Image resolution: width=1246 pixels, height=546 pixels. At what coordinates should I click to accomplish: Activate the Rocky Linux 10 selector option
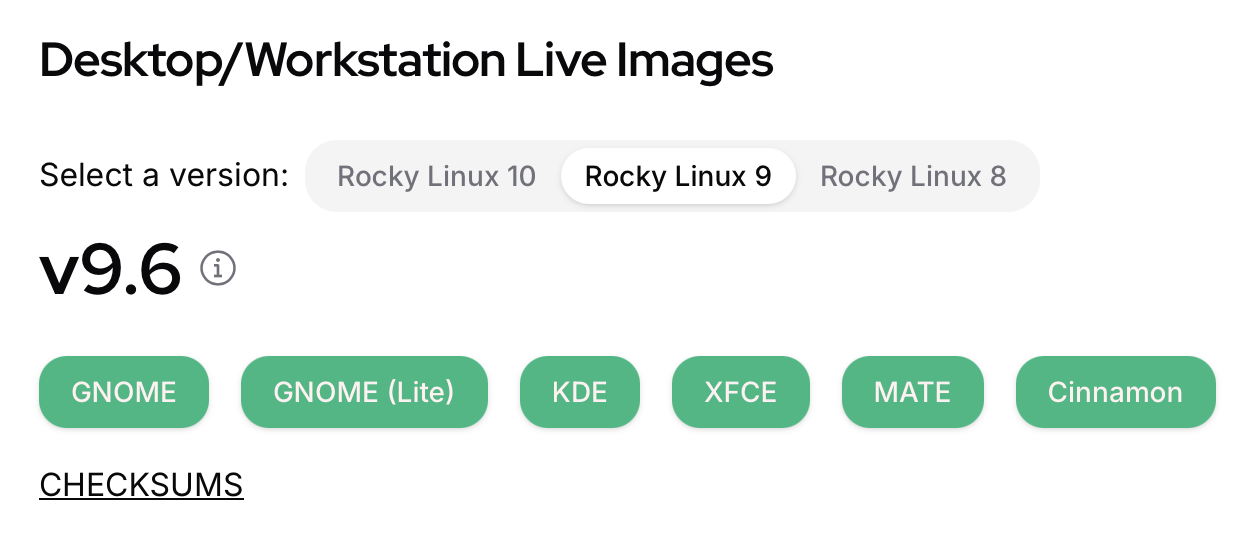436,177
